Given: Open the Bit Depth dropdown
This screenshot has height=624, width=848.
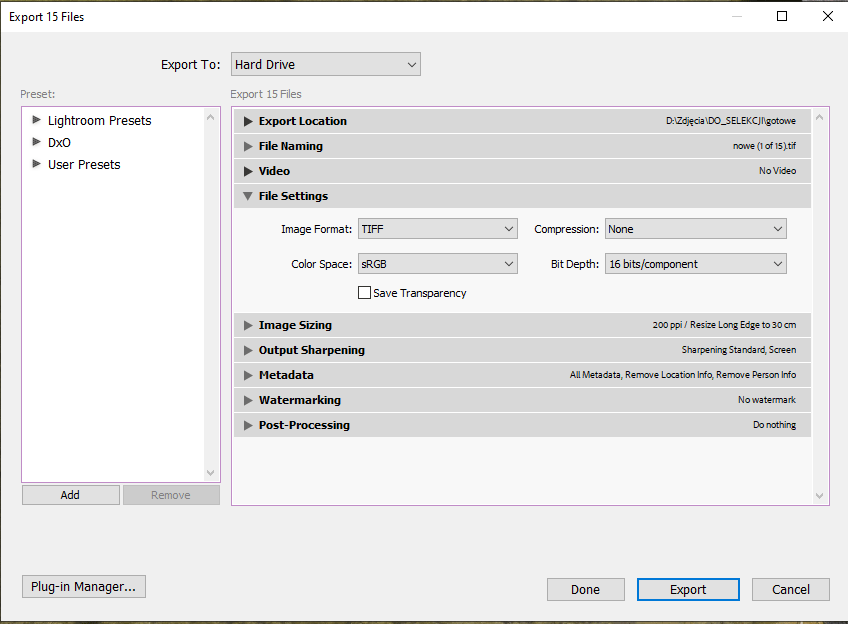Looking at the screenshot, I should (695, 264).
